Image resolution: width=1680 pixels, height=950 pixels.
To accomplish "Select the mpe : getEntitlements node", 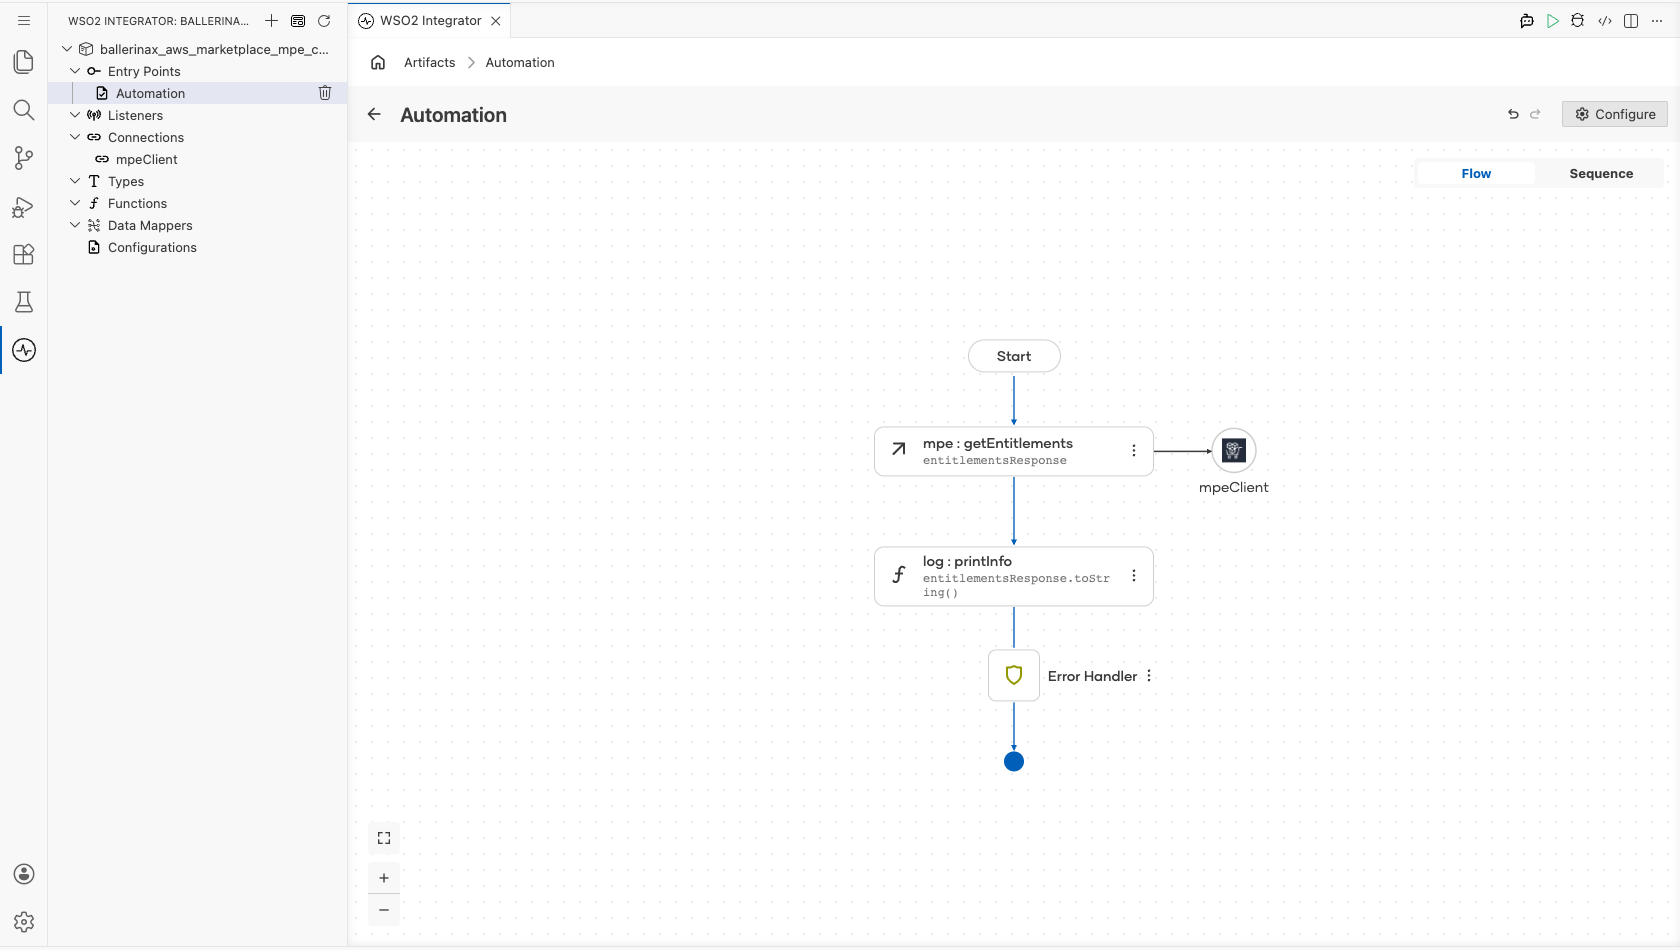I will click(1014, 451).
